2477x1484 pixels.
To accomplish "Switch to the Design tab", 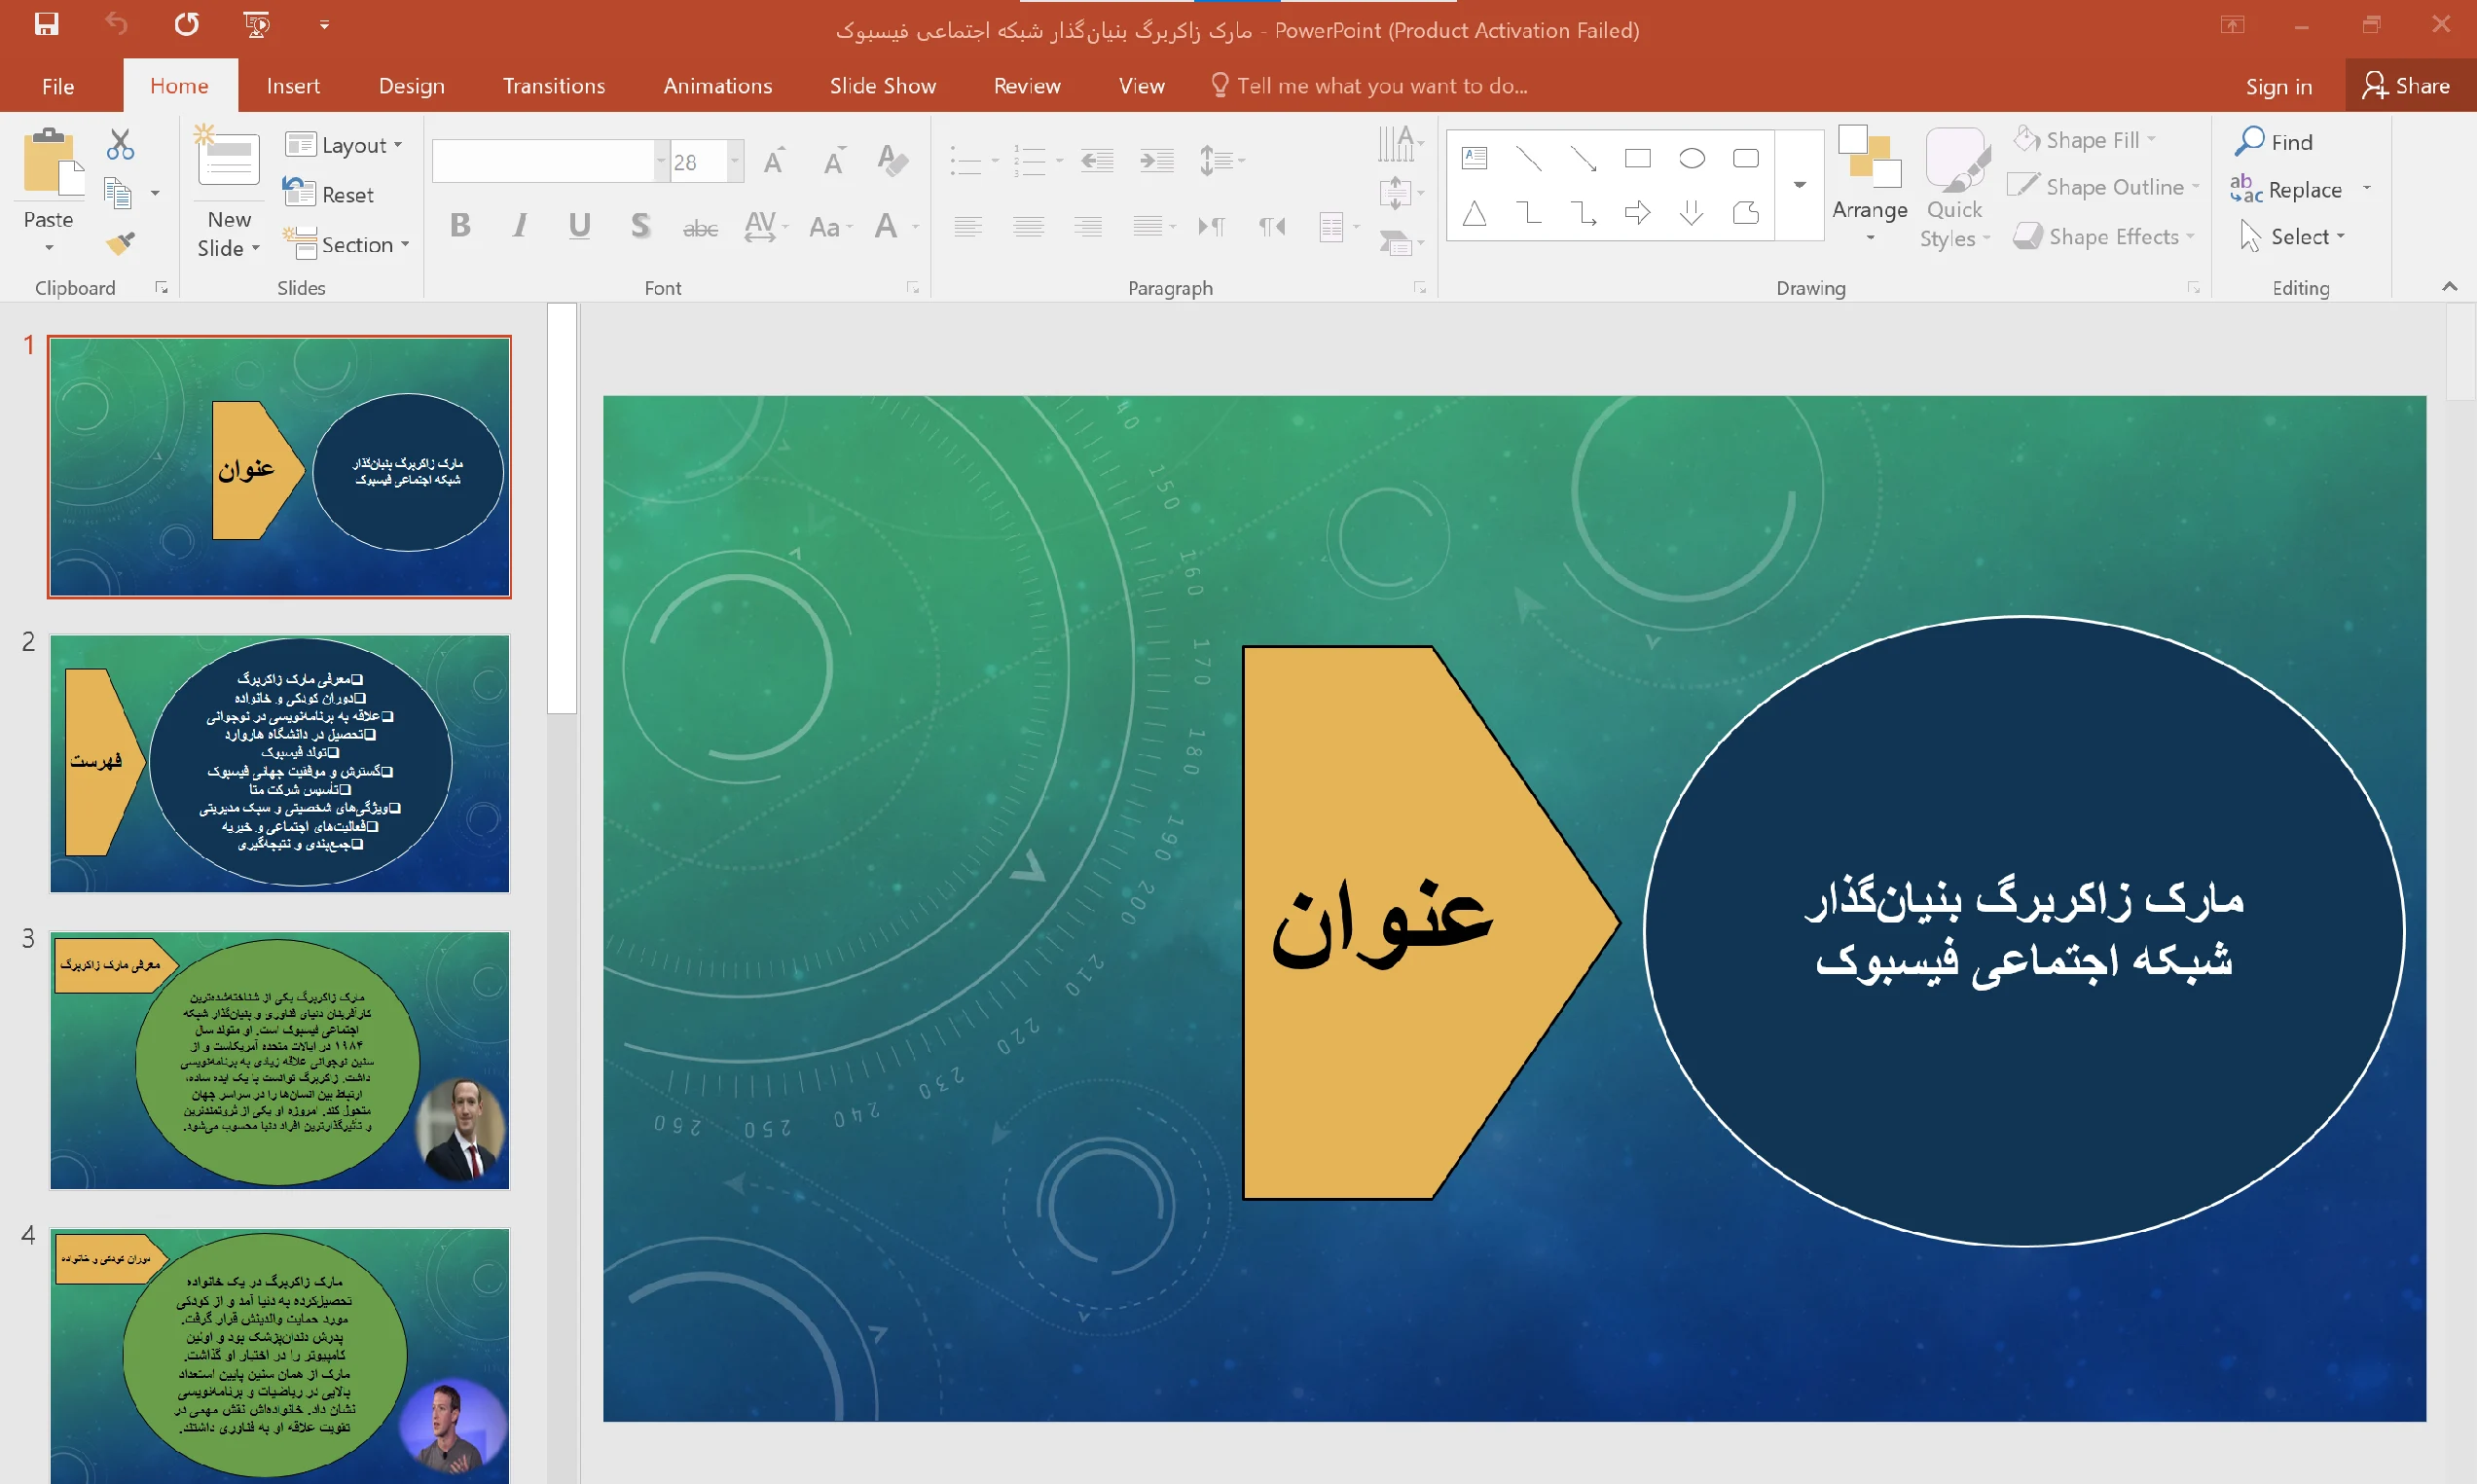I will pos(412,86).
